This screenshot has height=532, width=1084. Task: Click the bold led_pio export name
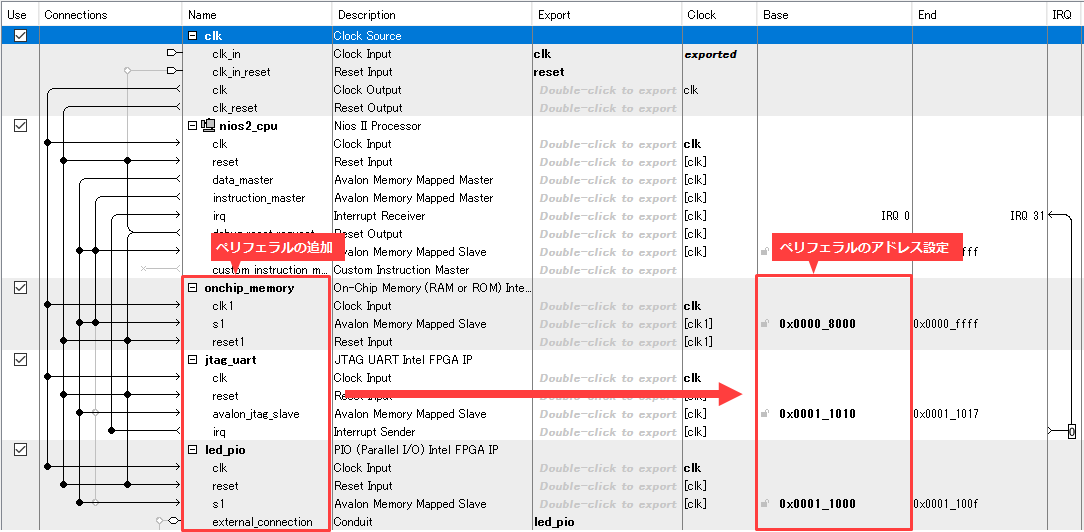[x=554, y=522]
